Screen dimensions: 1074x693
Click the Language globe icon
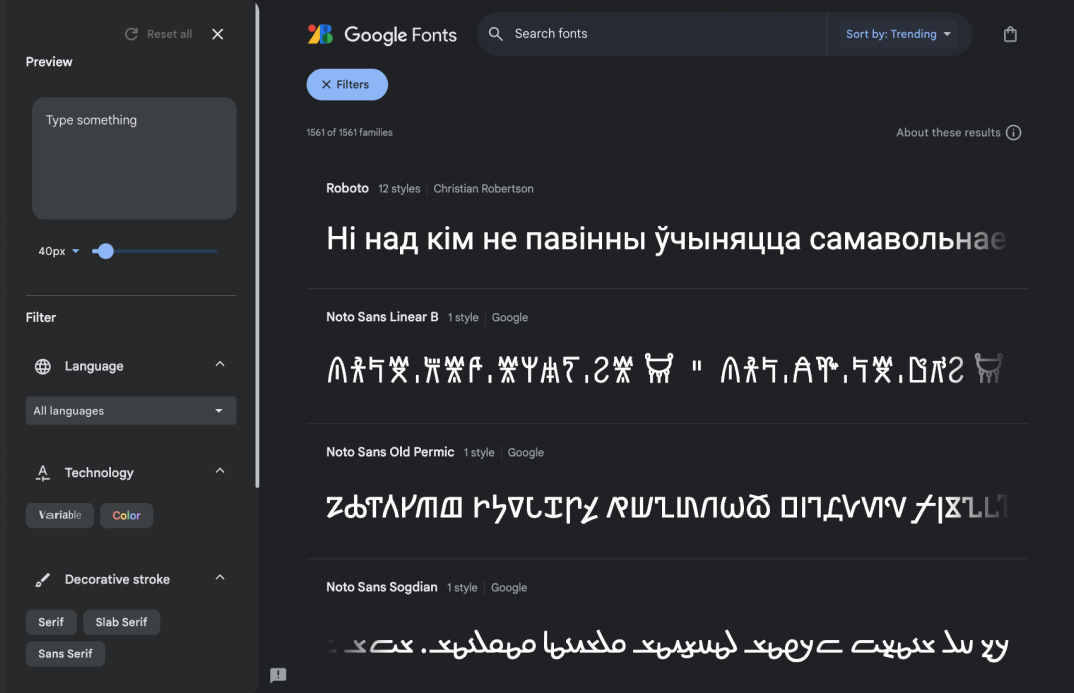(x=42, y=366)
